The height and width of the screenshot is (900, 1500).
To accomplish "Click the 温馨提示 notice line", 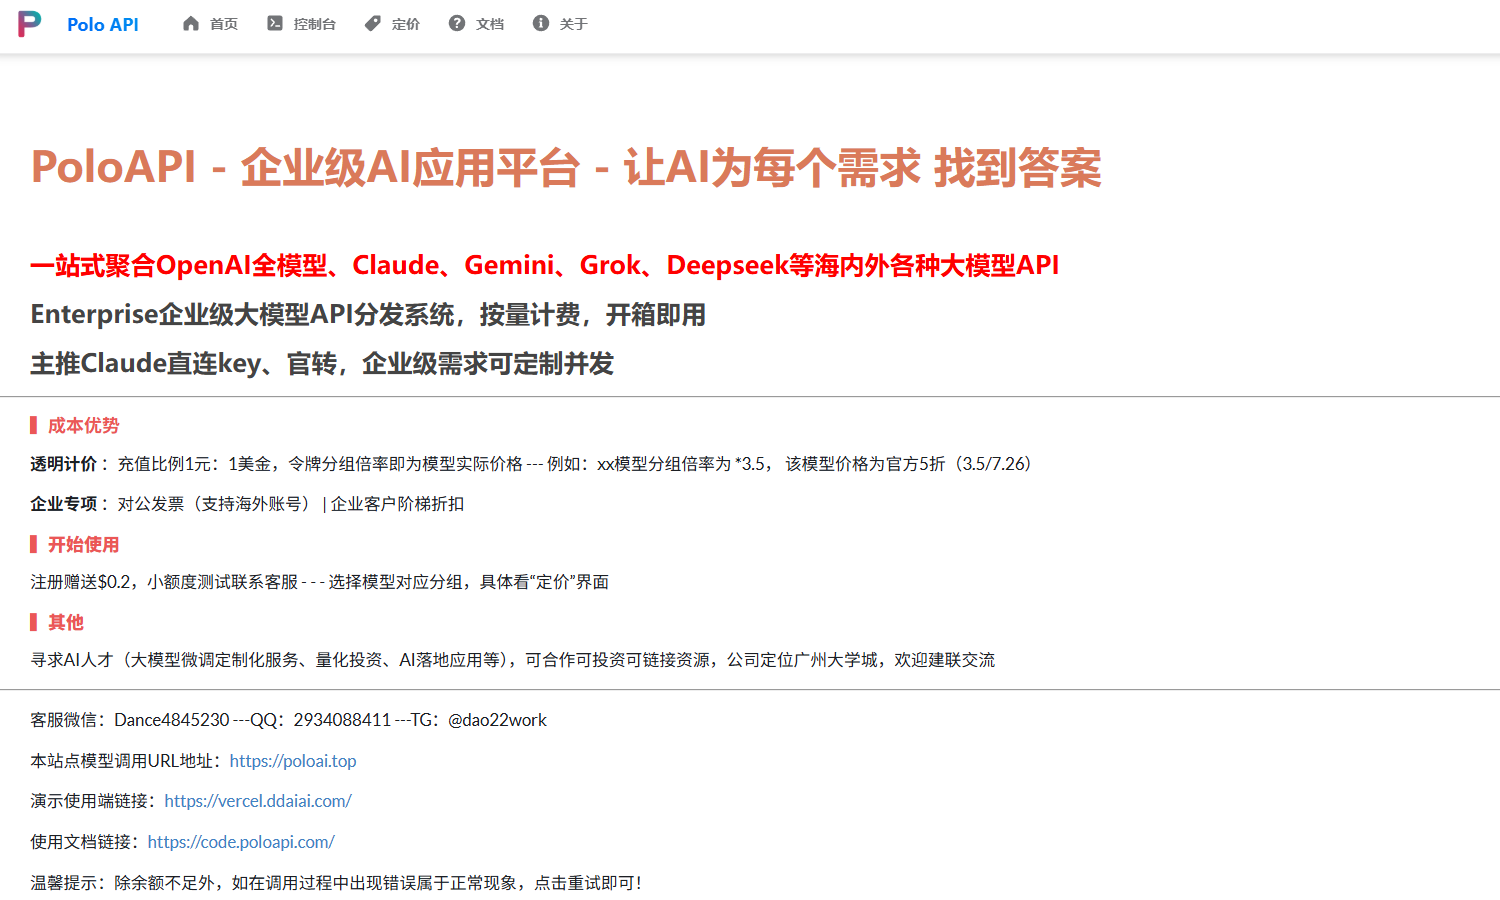I will pos(337,883).
